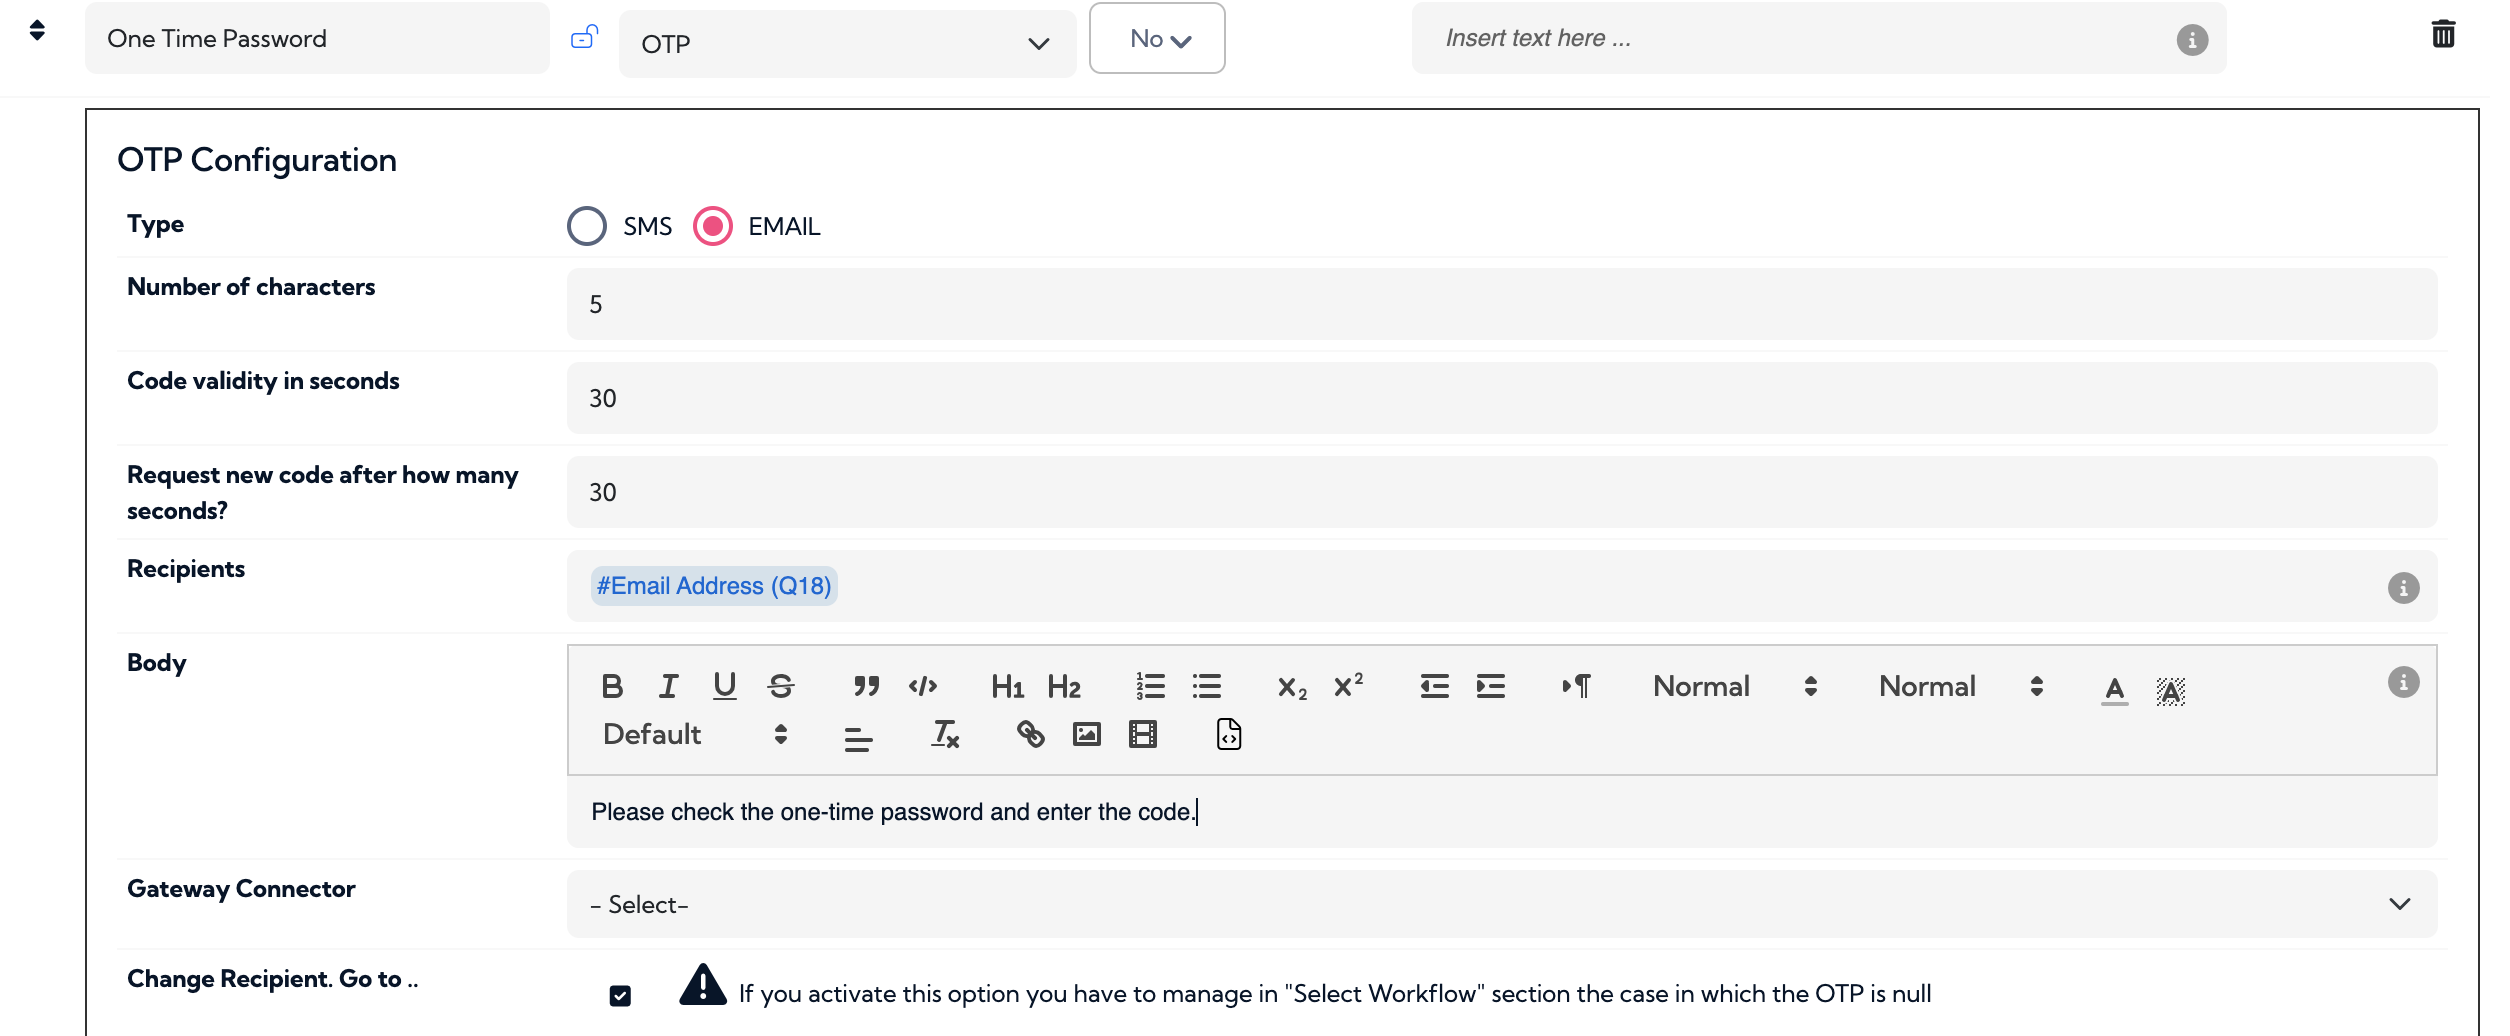
Task: Apply Heading 1 formatting
Action: pyautogui.click(x=1008, y=686)
